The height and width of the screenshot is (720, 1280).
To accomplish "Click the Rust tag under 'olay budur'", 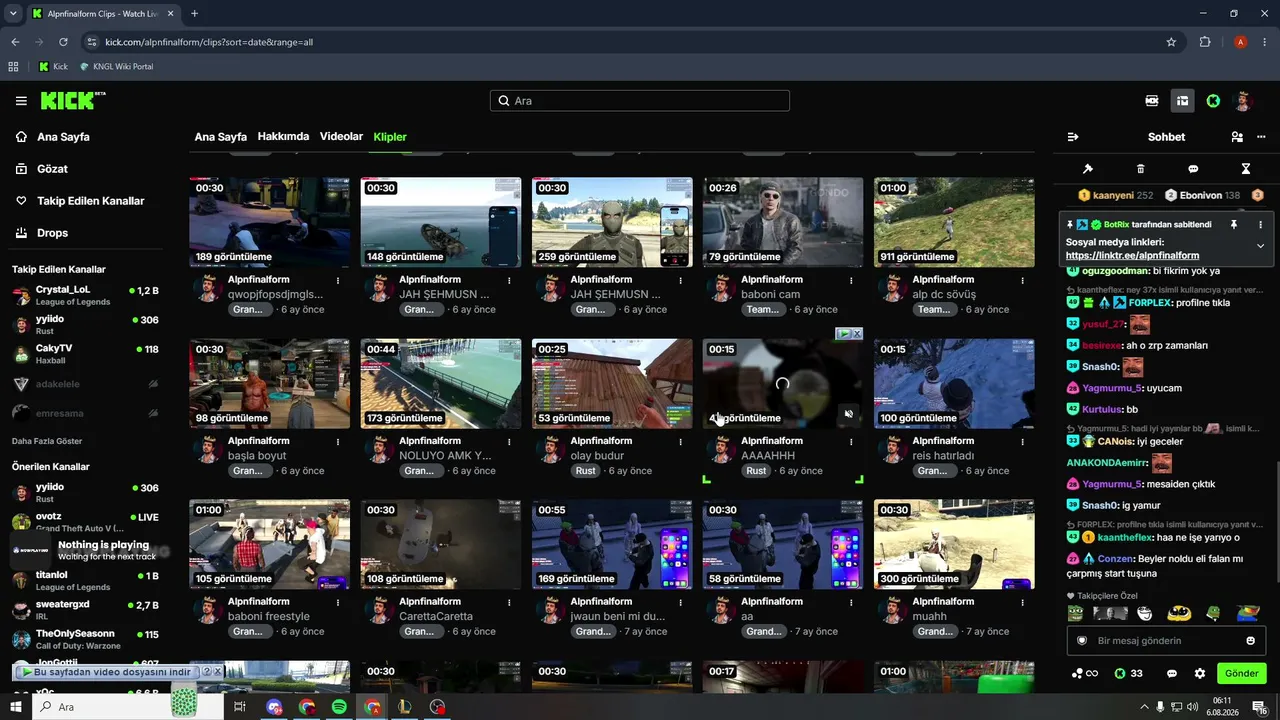I will tap(586, 471).
